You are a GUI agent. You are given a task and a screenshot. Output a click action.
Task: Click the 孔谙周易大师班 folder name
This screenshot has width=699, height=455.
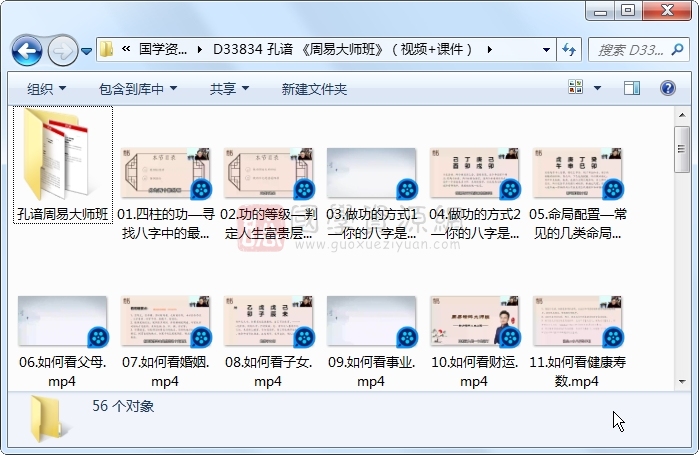[x=63, y=214]
